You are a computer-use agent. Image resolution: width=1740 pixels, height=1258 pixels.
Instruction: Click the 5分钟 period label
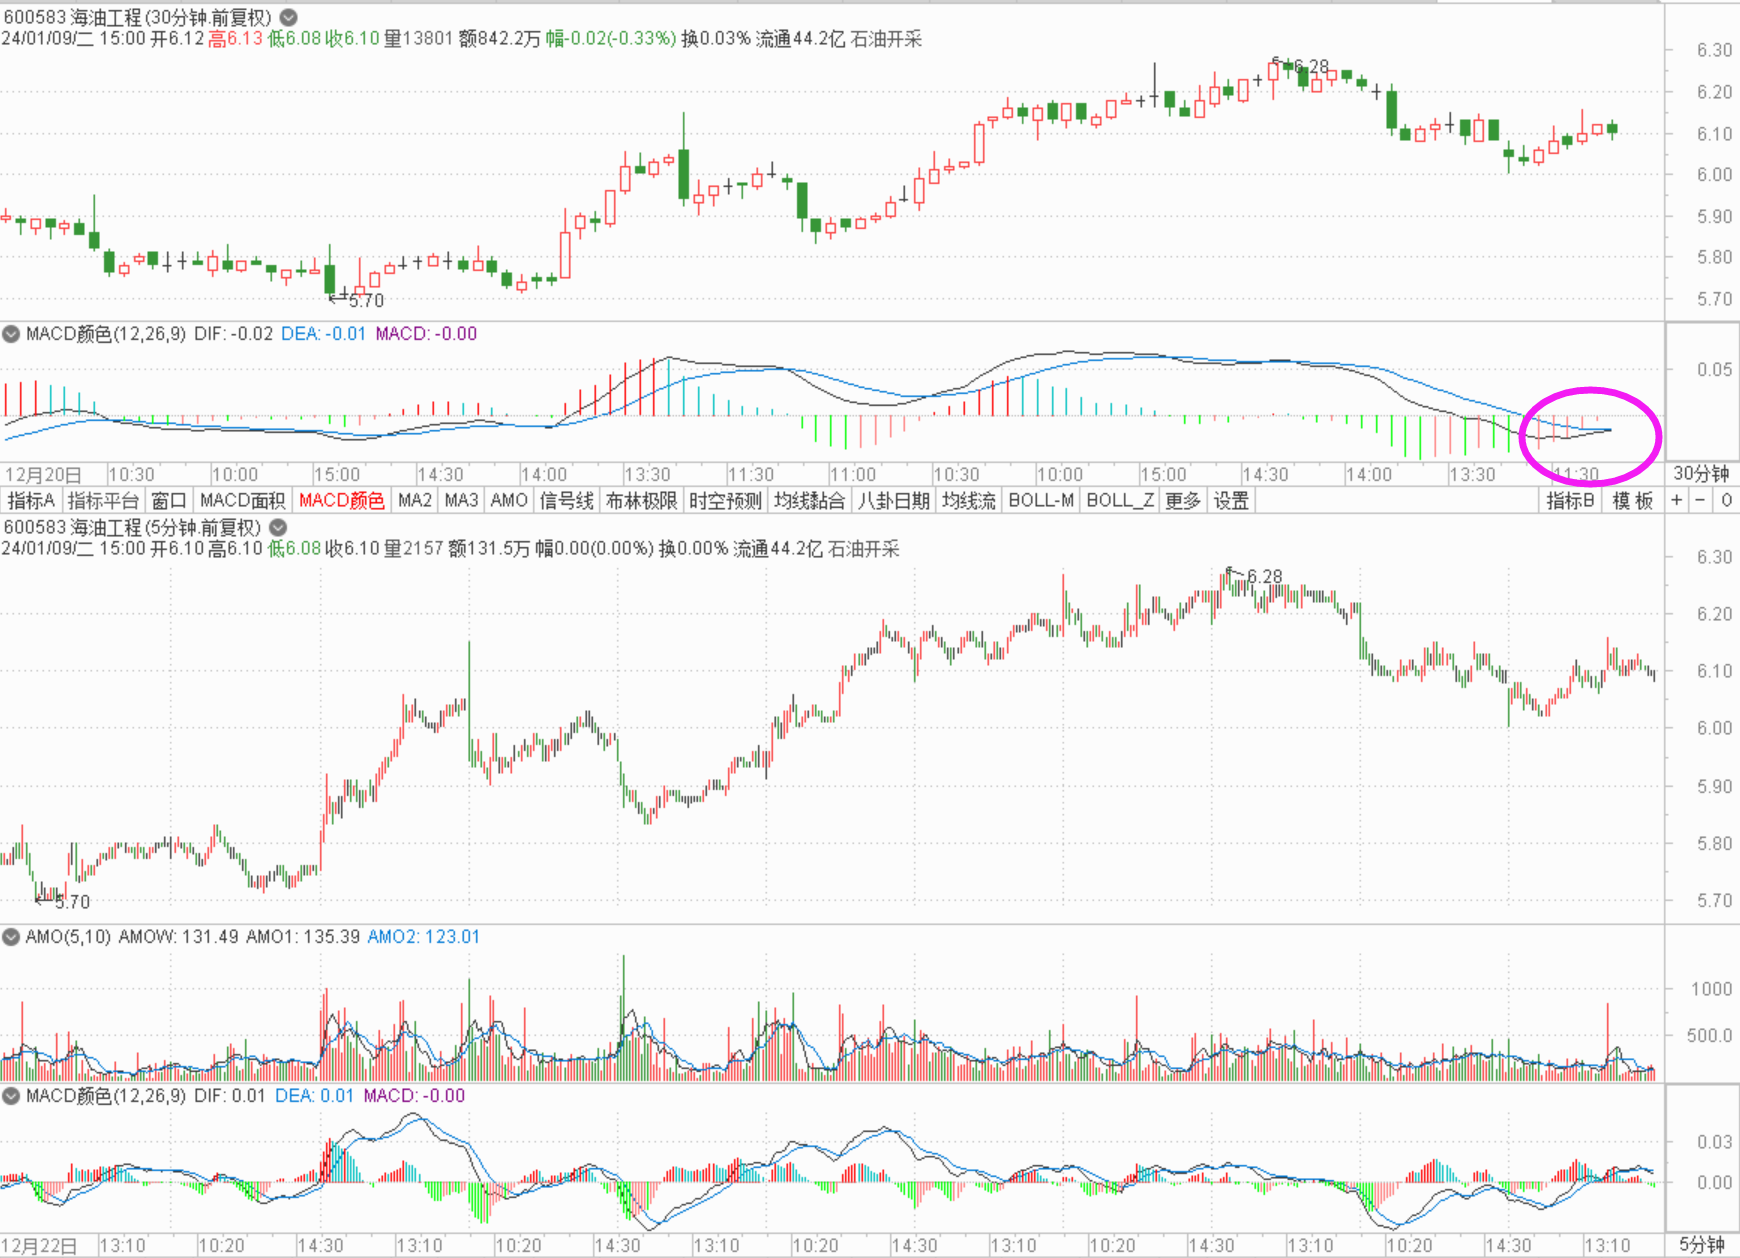[x=1701, y=1245]
